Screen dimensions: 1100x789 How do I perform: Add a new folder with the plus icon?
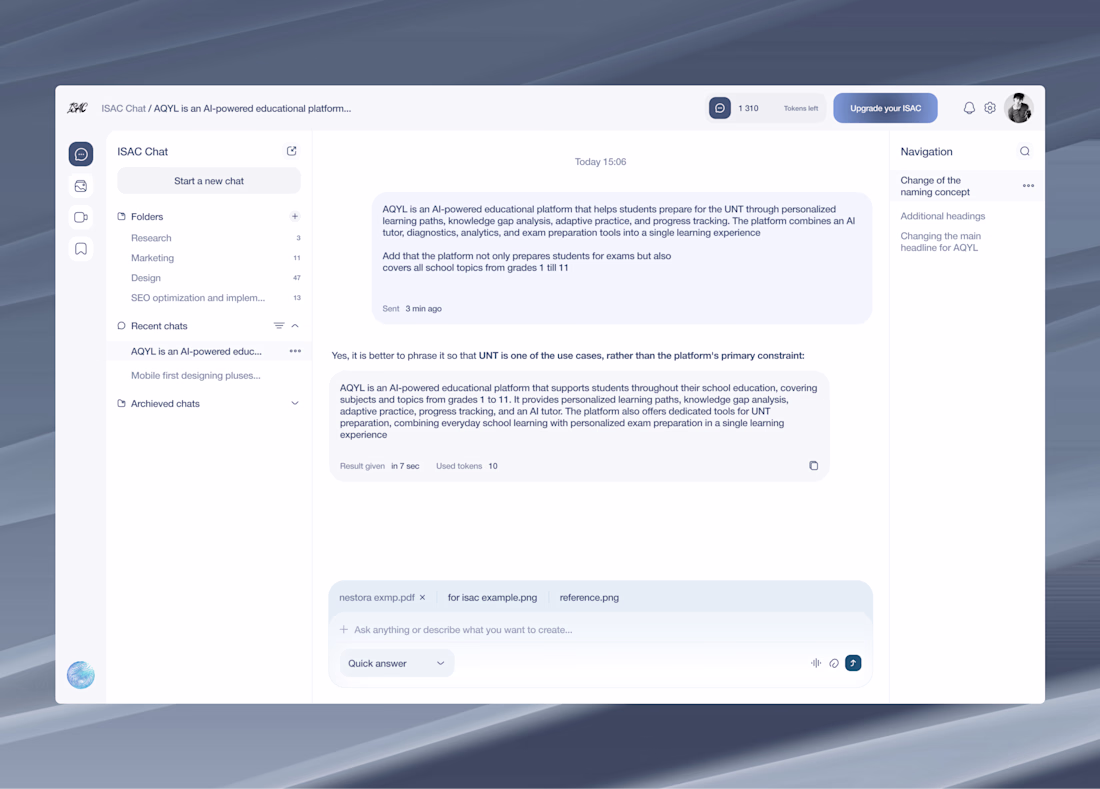click(x=295, y=216)
